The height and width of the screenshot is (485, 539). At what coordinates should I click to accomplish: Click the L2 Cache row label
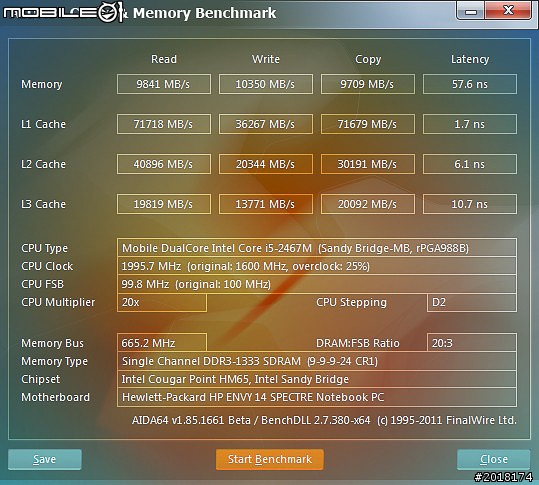(43, 164)
